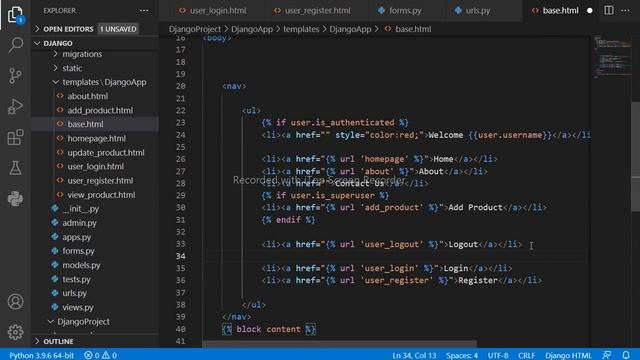This screenshot has height=360, width=640.
Task: Collapse the DjangoProject folder in tree
Action: tap(83, 322)
